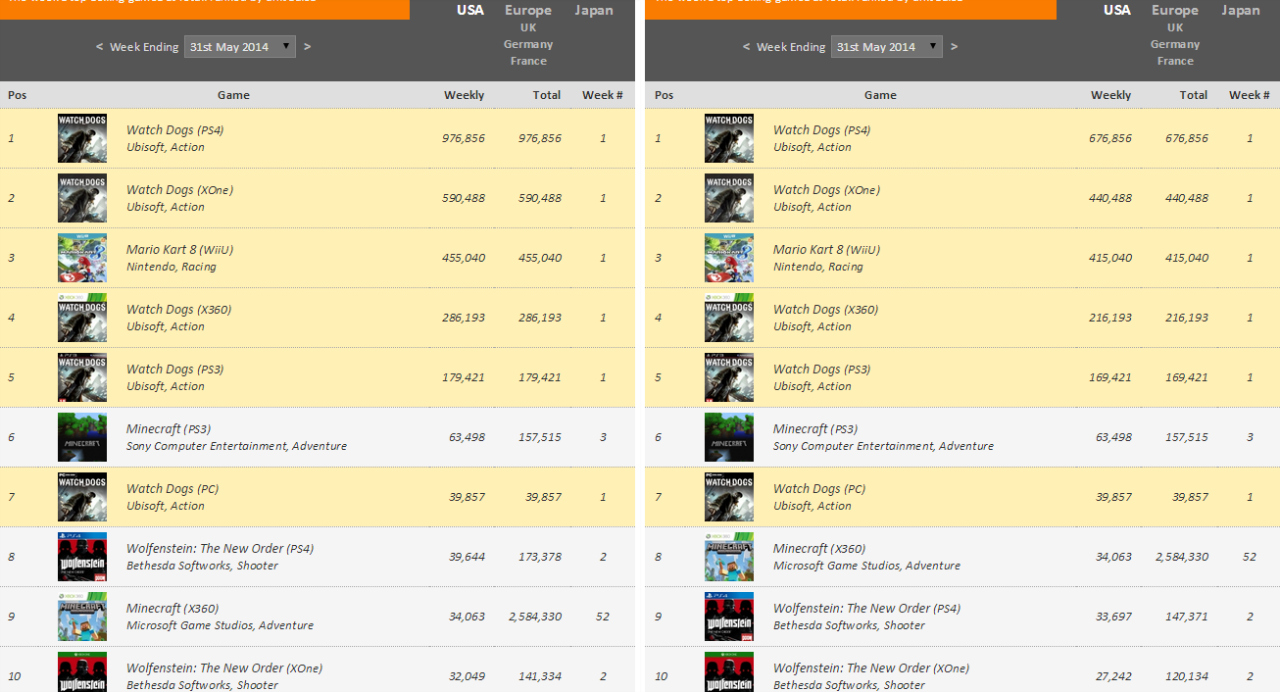The width and height of the screenshot is (1280, 692).
Task: Click Minecraft X360 cover at position 8 in right chart
Action: (x=729, y=557)
